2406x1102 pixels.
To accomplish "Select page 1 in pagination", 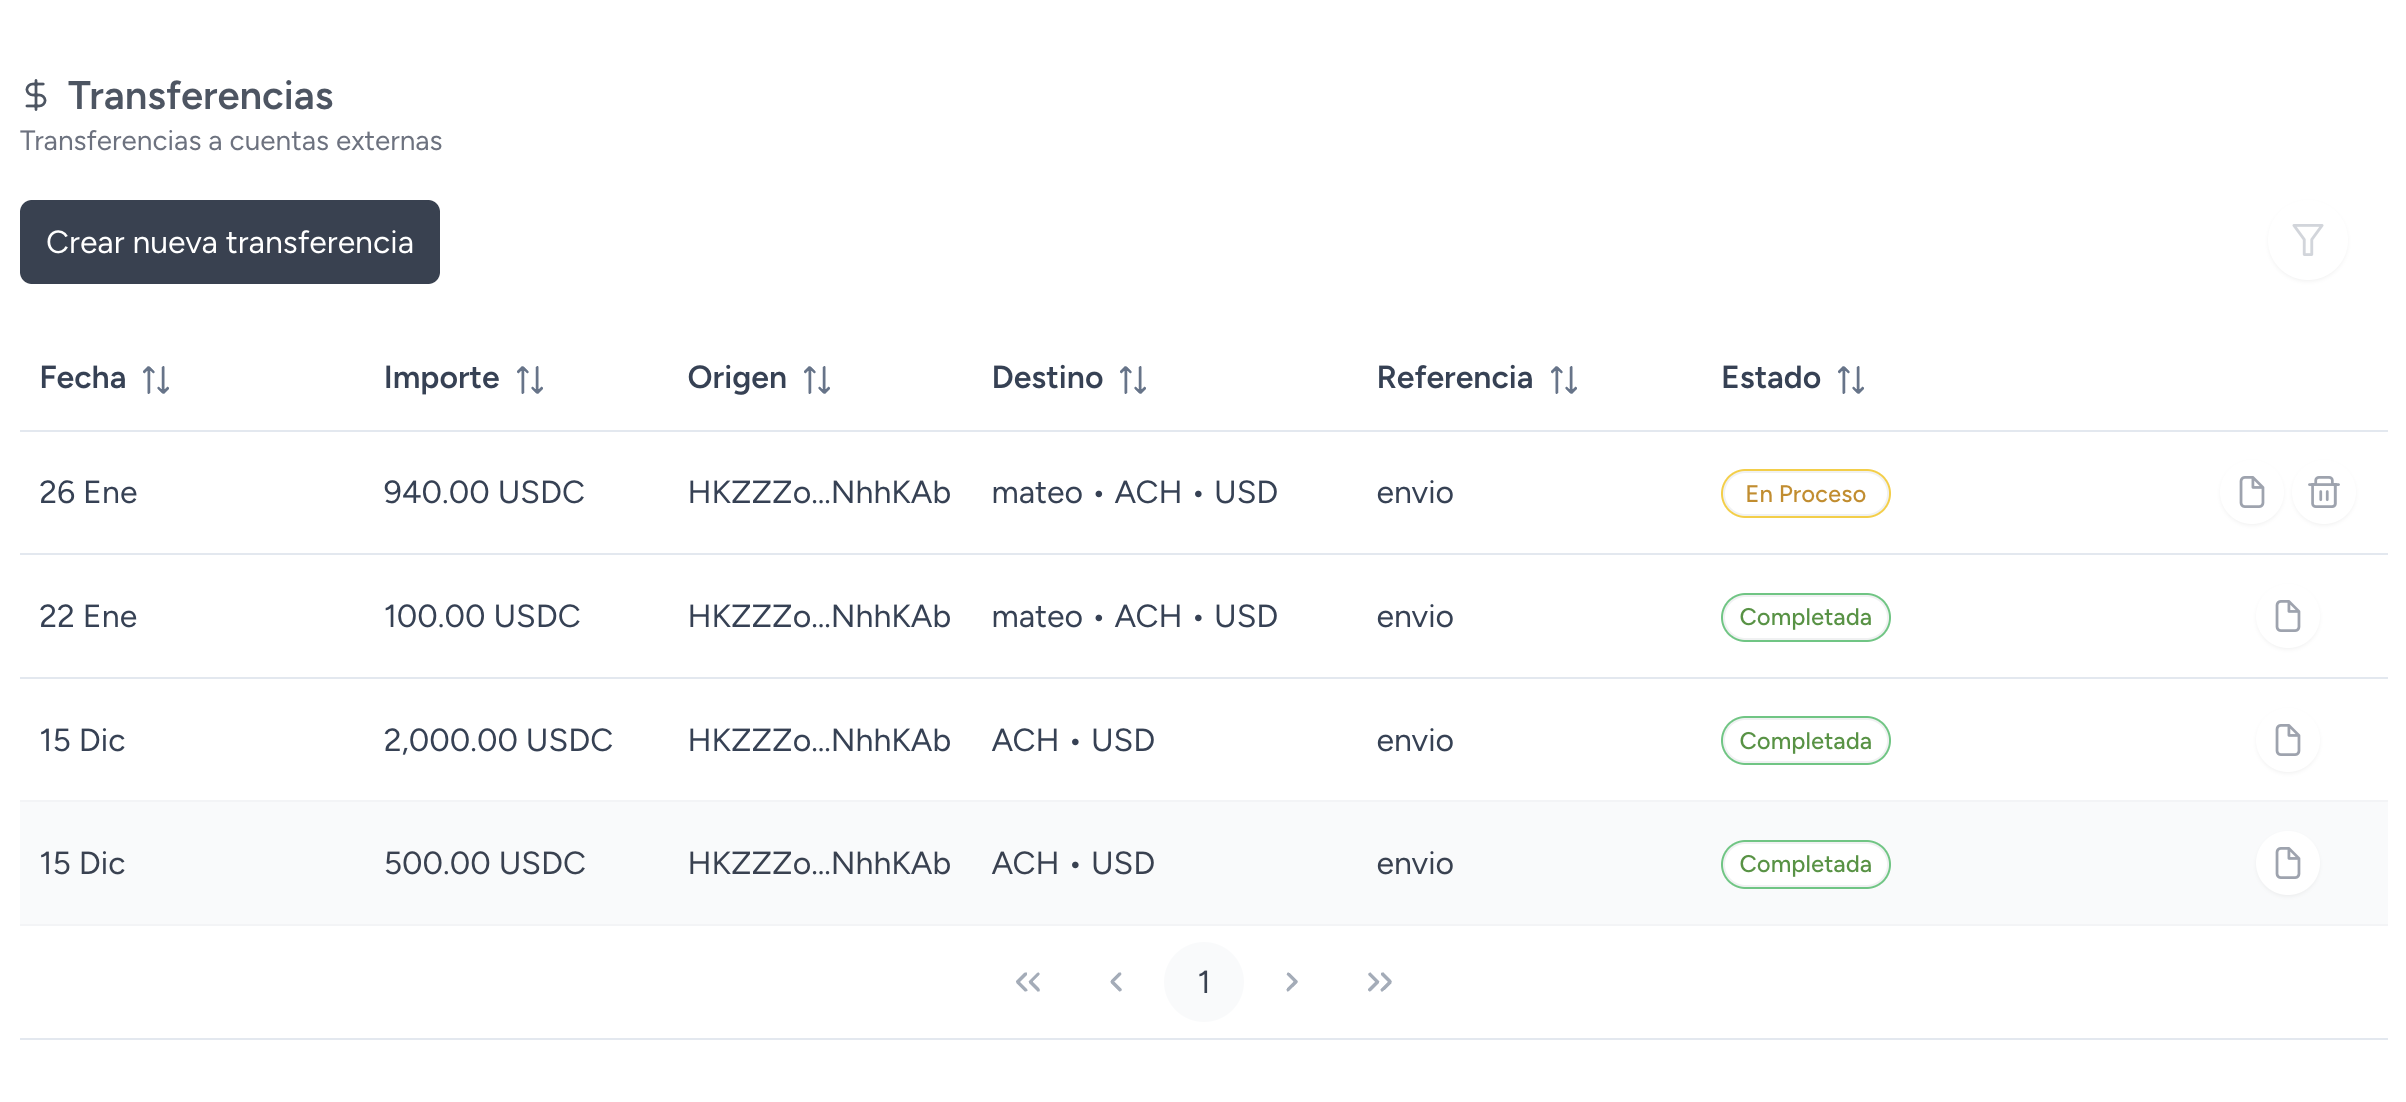I will click(1204, 981).
